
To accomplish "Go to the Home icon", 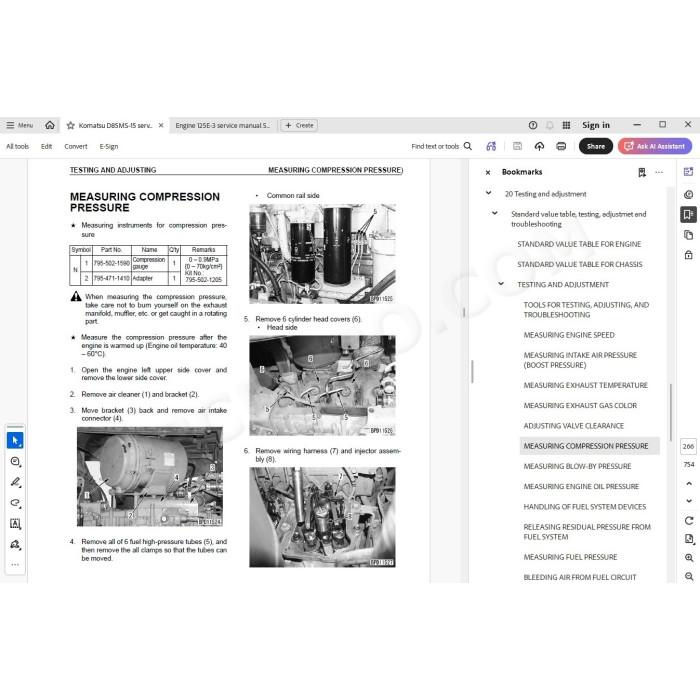I will coord(50,125).
